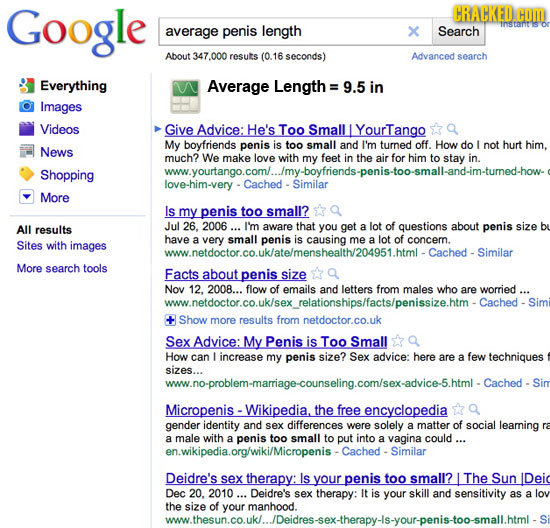The image size is (550, 528).
Task: Open Similar for the menshealth/204951 result
Action: [x=495, y=253]
